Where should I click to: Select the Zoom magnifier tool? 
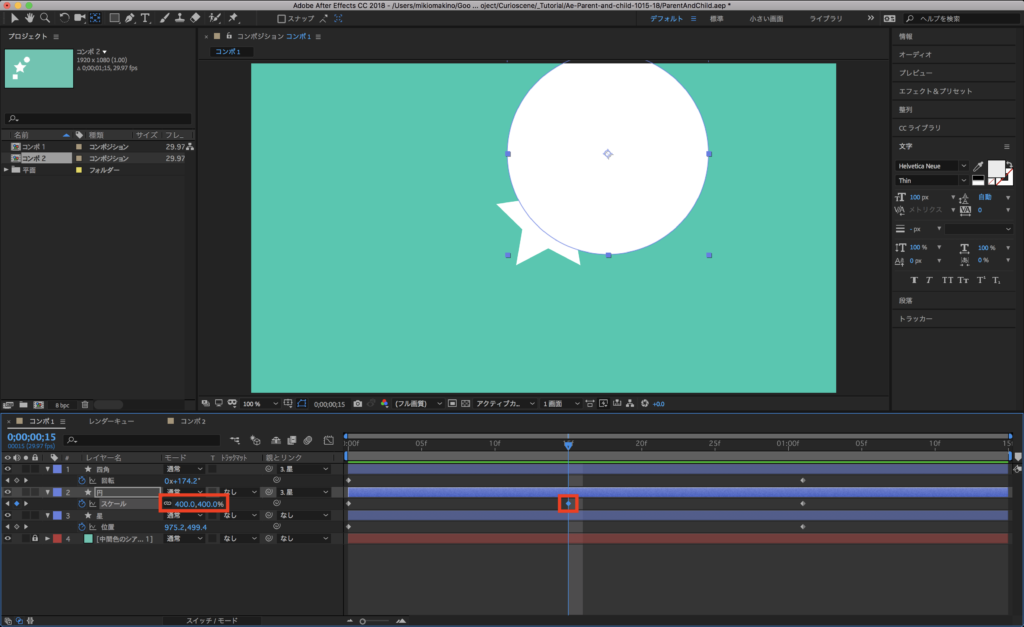click(45, 18)
